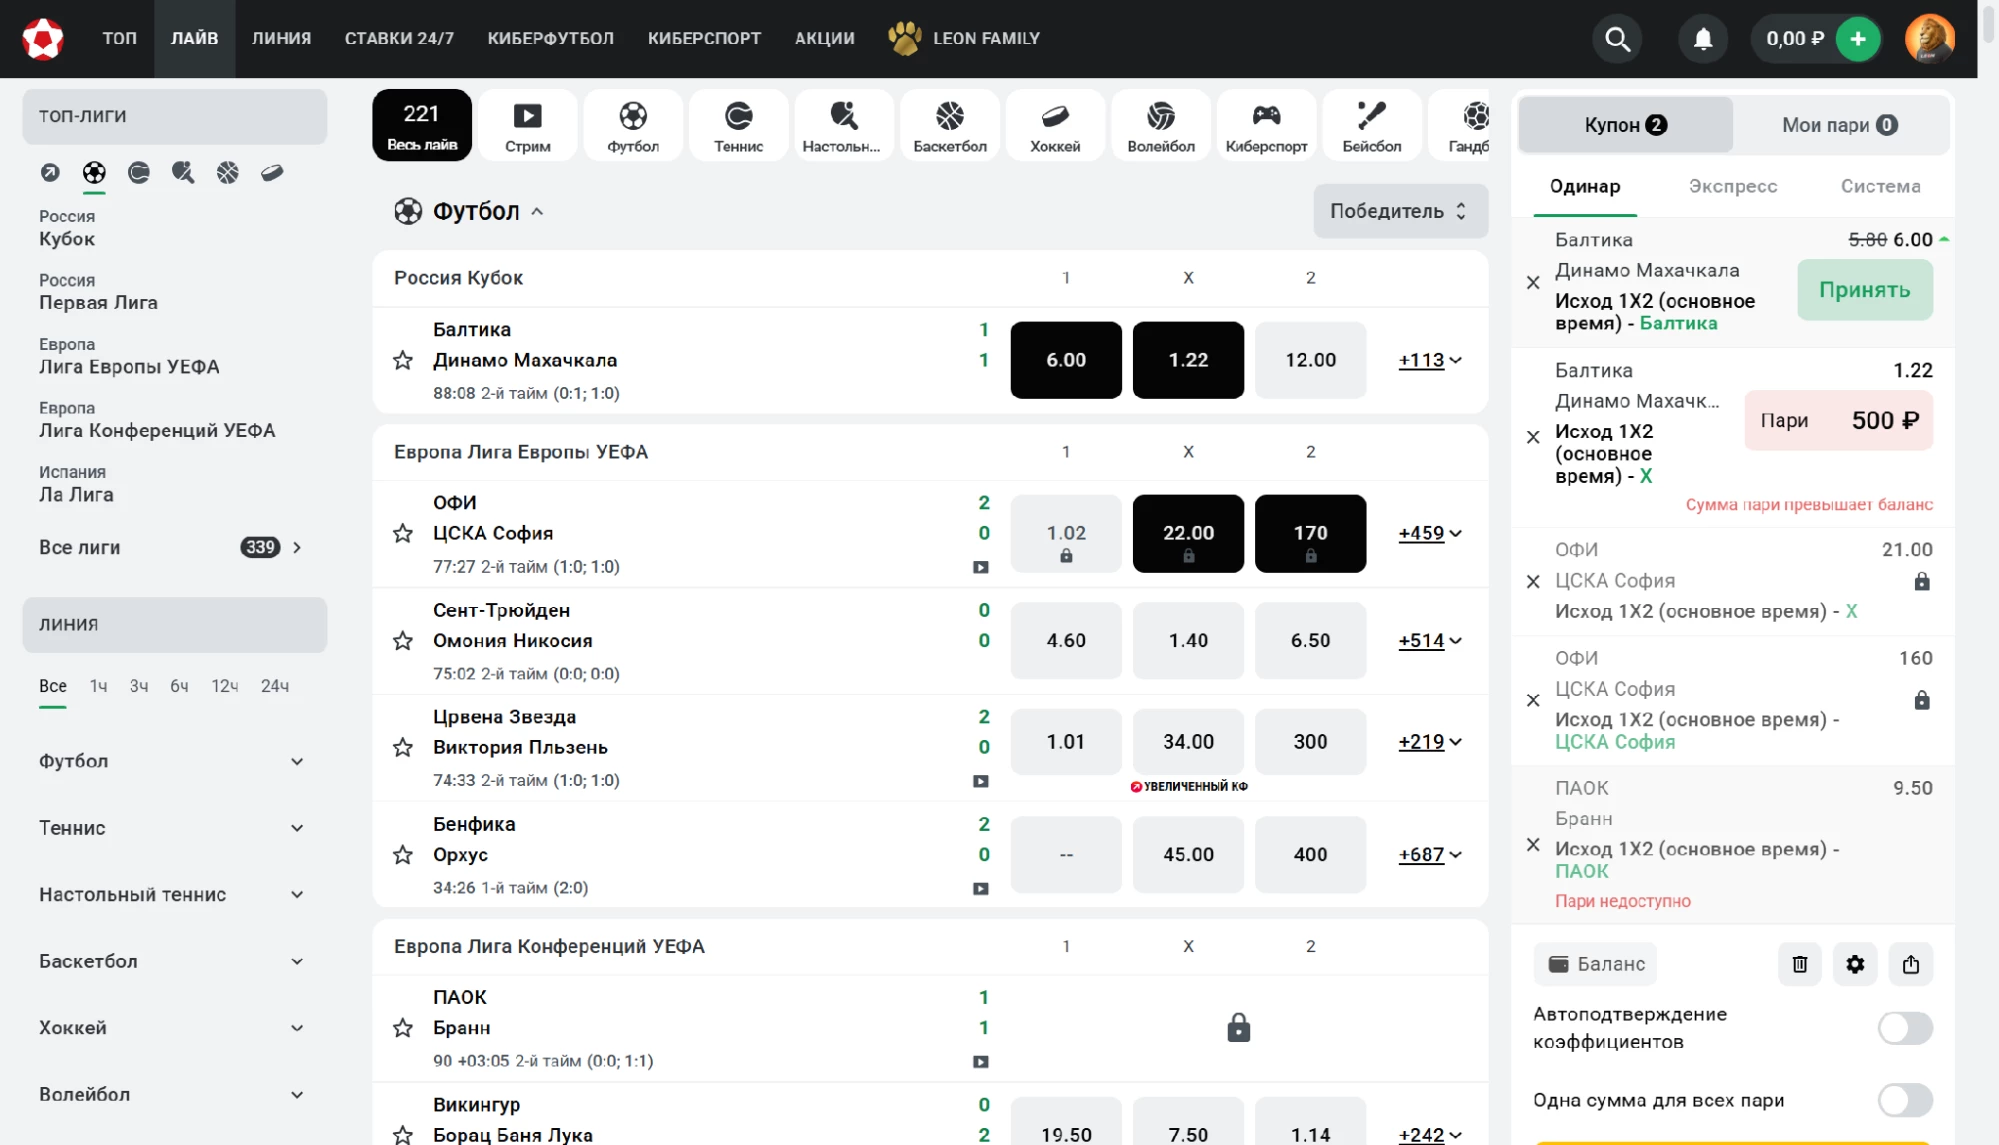
Task: Select odds 12.00 for Динамо Махачкала
Action: pyautogui.click(x=1310, y=360)
